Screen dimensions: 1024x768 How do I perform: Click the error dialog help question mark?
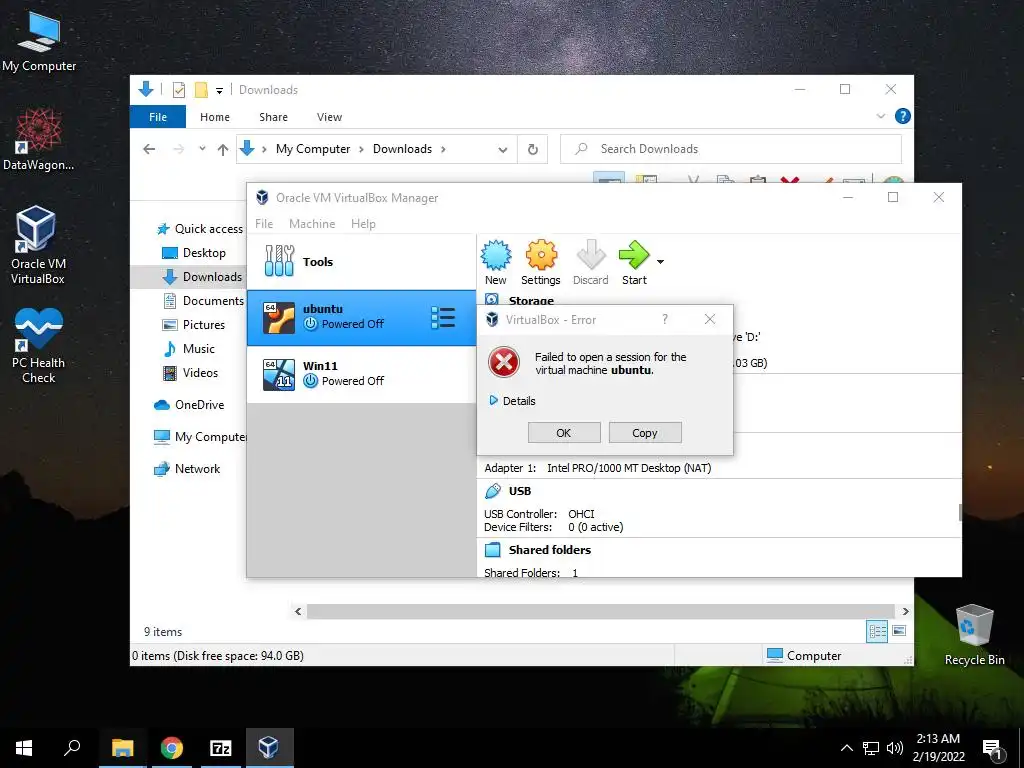665,319
